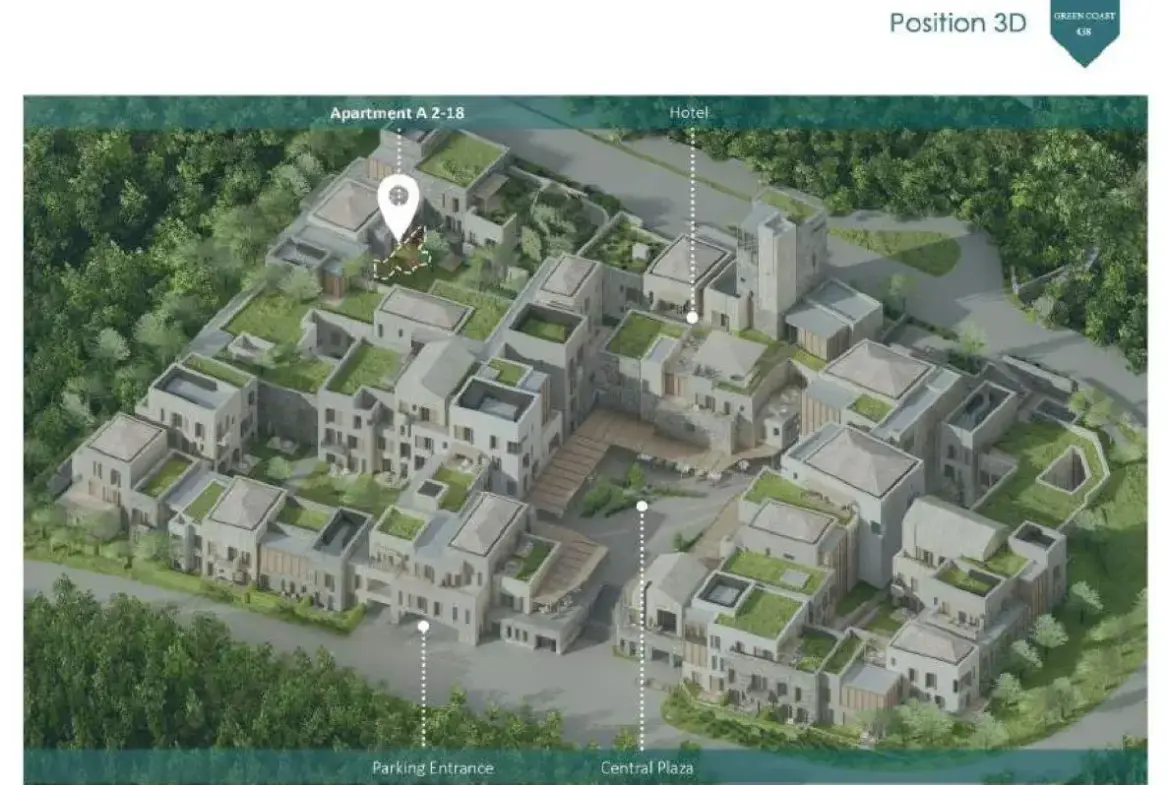This screenshot has width=1170, height=785.
Task: Select the Apartment A 2-18 label
Action: coord(397,113)
